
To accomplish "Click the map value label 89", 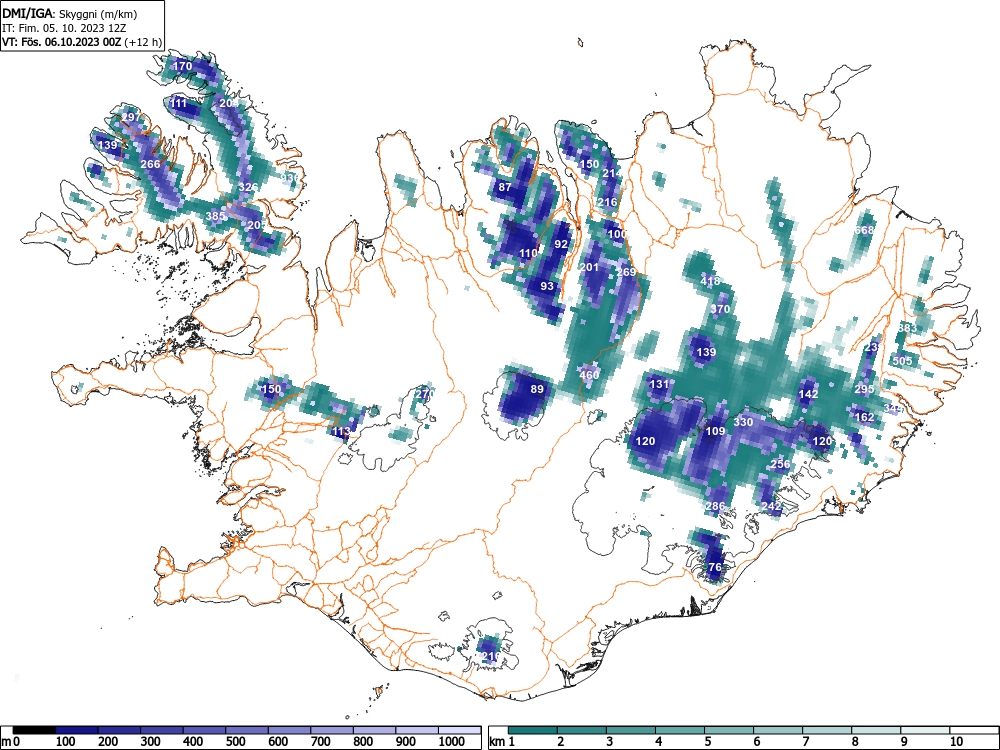I will [x=537, y=389].
